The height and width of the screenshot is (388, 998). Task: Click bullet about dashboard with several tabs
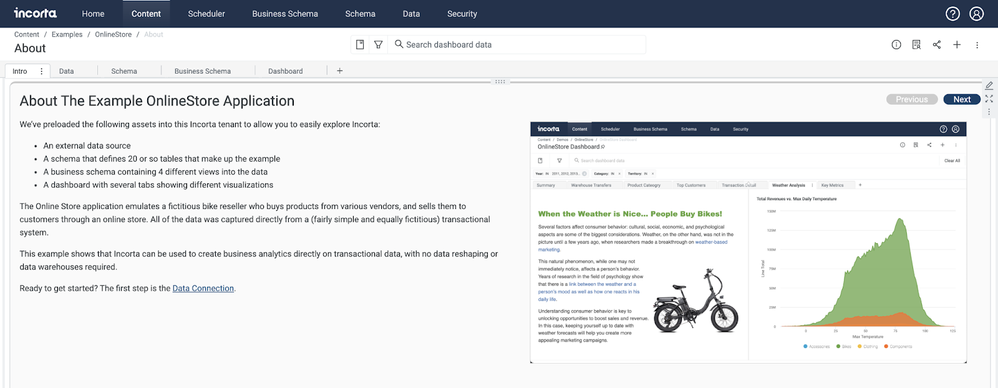pos(158,185)
